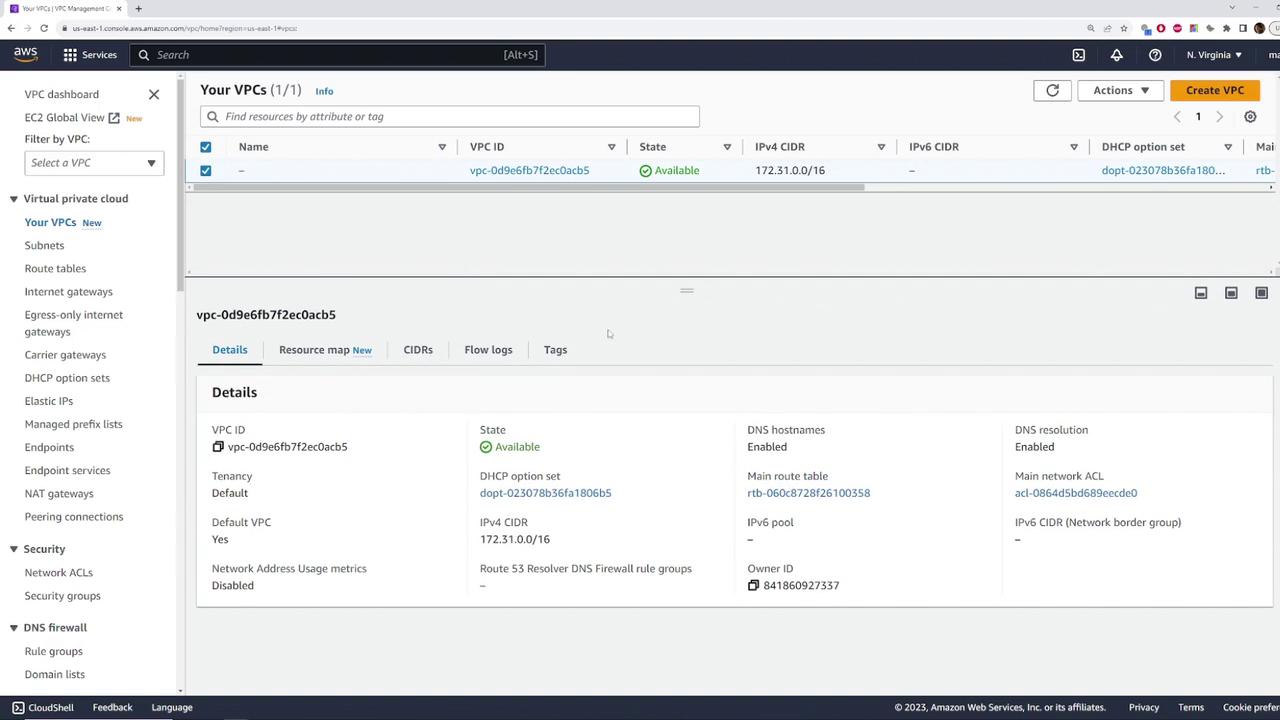Go to previous page arrow
The width and height of the screenshot is (1280, 720).
(1177, 117)
